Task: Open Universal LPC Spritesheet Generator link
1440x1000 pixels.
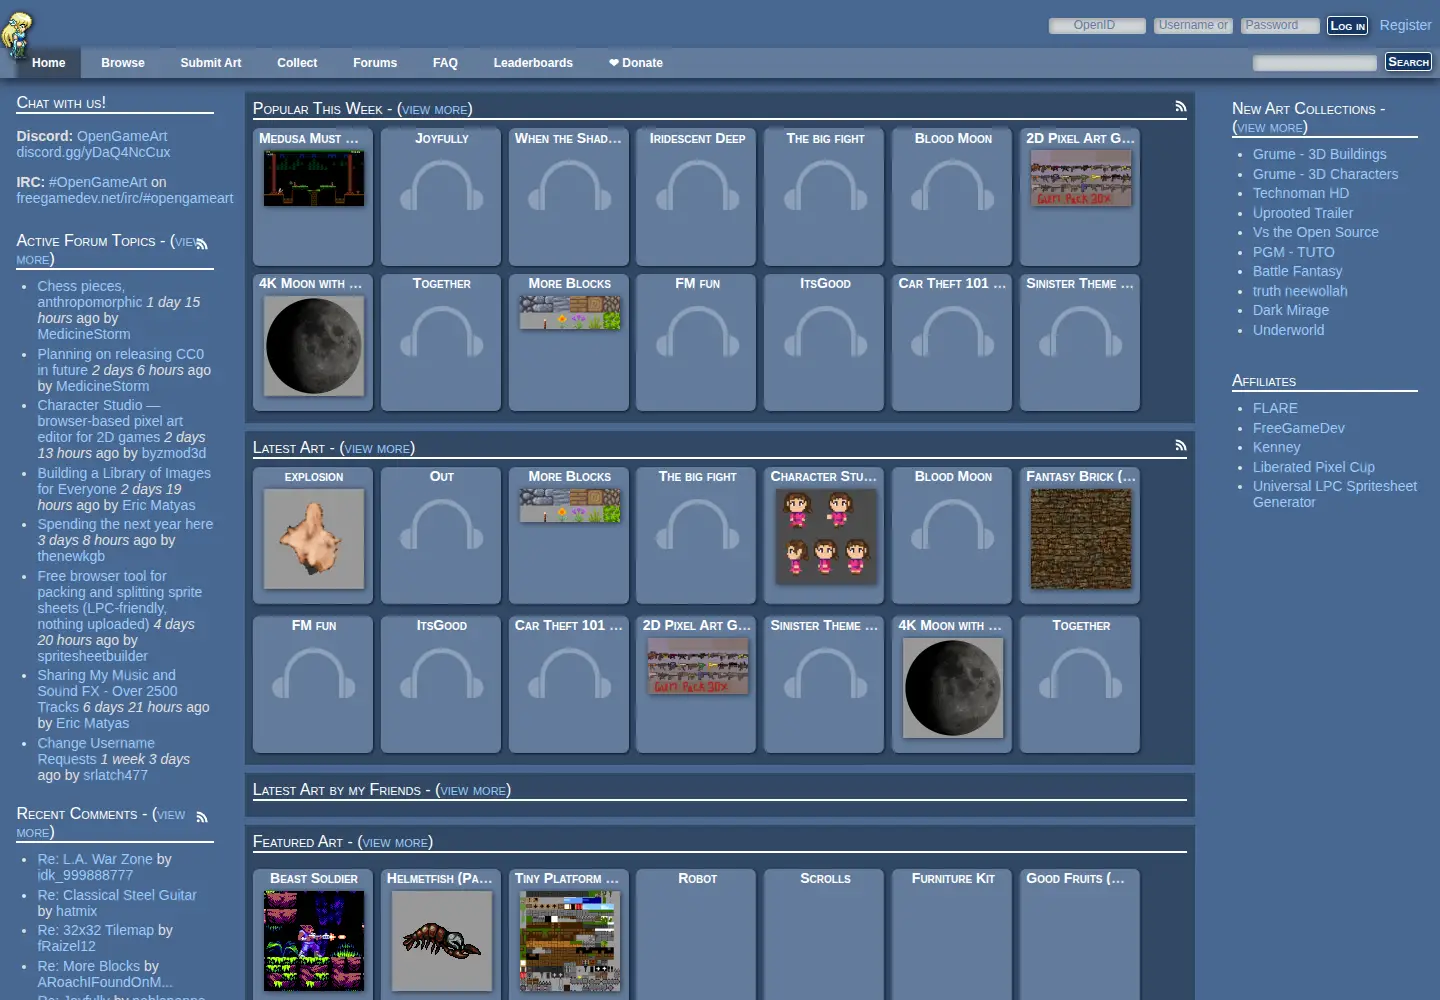Action: (1335, 494)
